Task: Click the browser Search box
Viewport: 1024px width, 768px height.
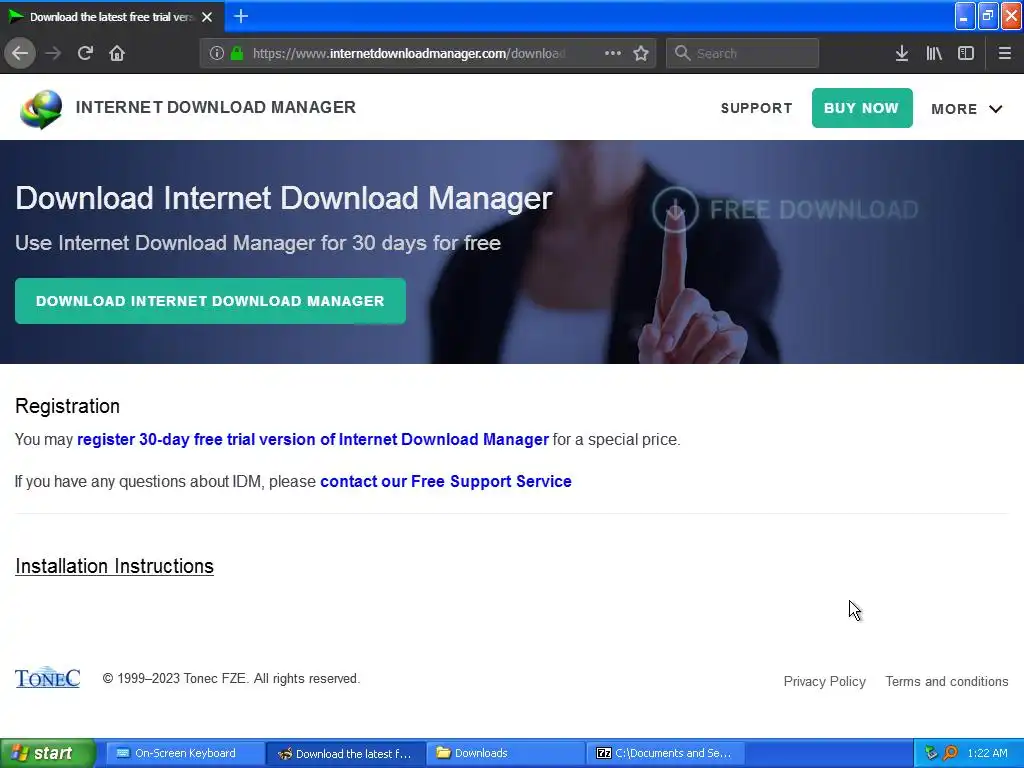Action: (743, 53)
